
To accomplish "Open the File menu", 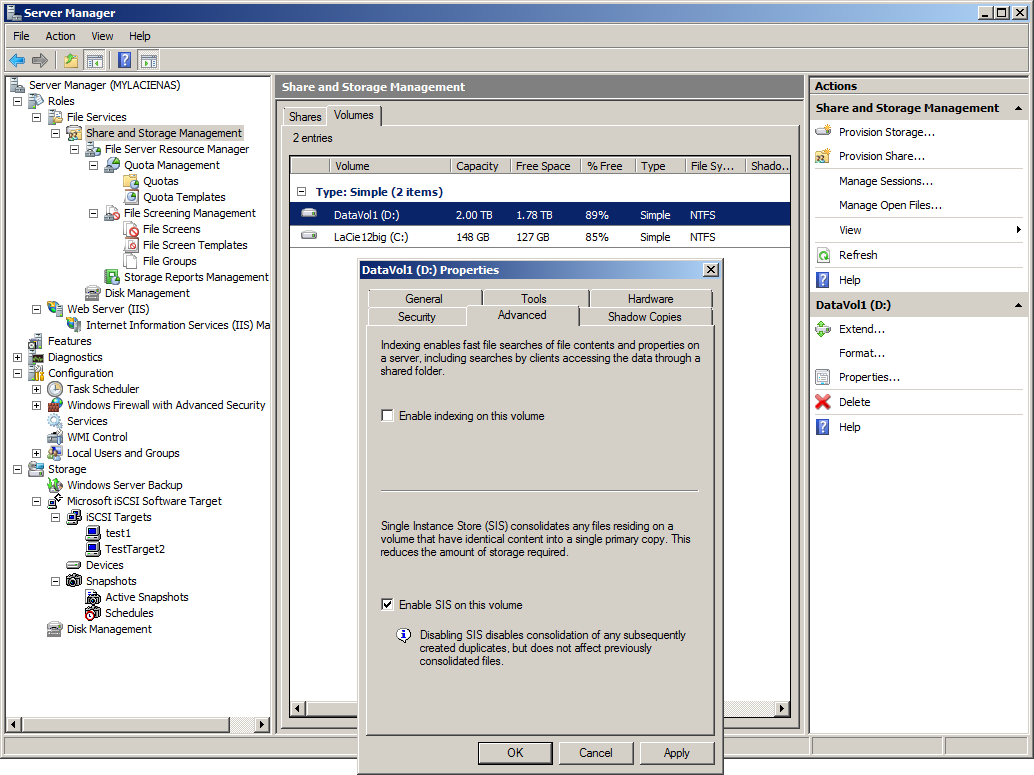I will click(x=21, y=36).
